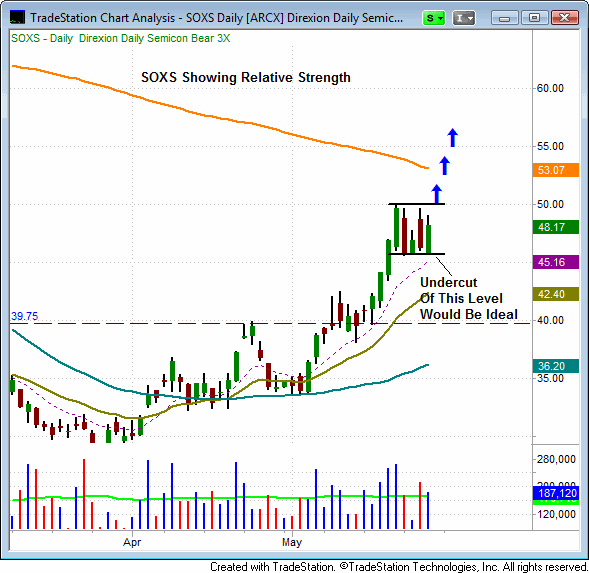589x573 pixels.
Task: Click the Apr date axis label
Action: click(x=132, y=542)
